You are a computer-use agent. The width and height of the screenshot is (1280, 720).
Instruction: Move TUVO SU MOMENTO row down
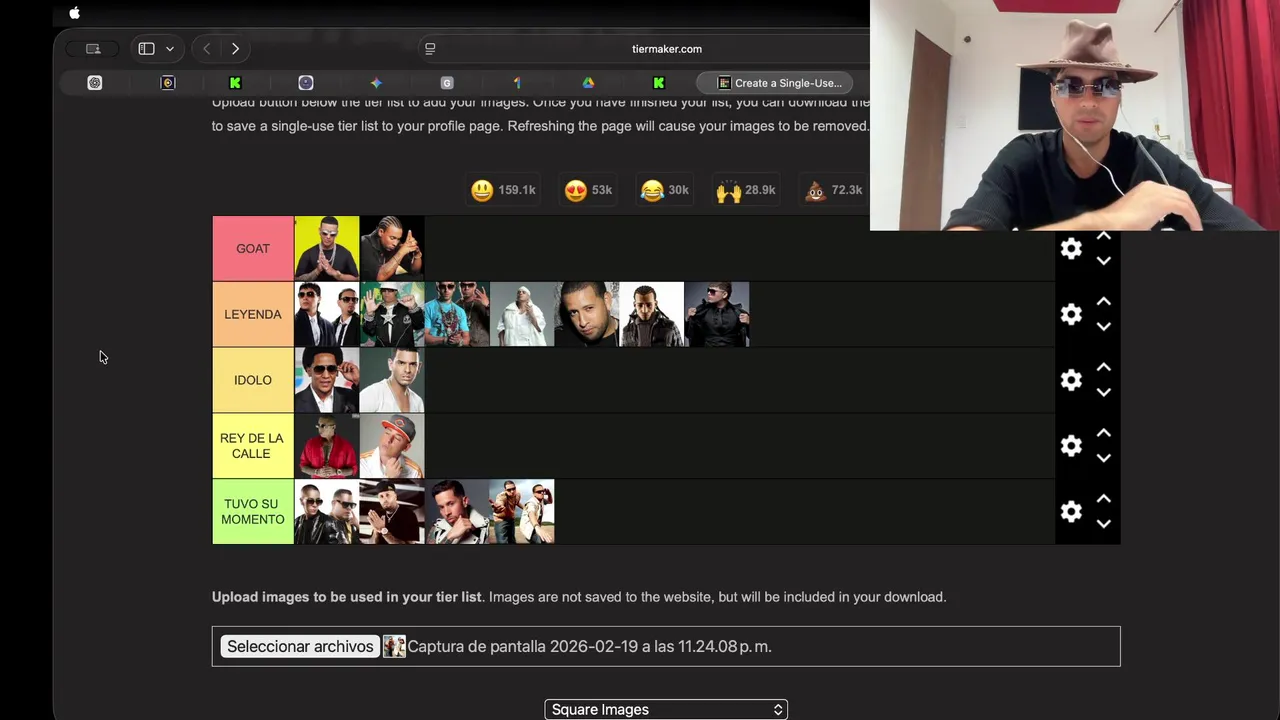[1103, 525]
